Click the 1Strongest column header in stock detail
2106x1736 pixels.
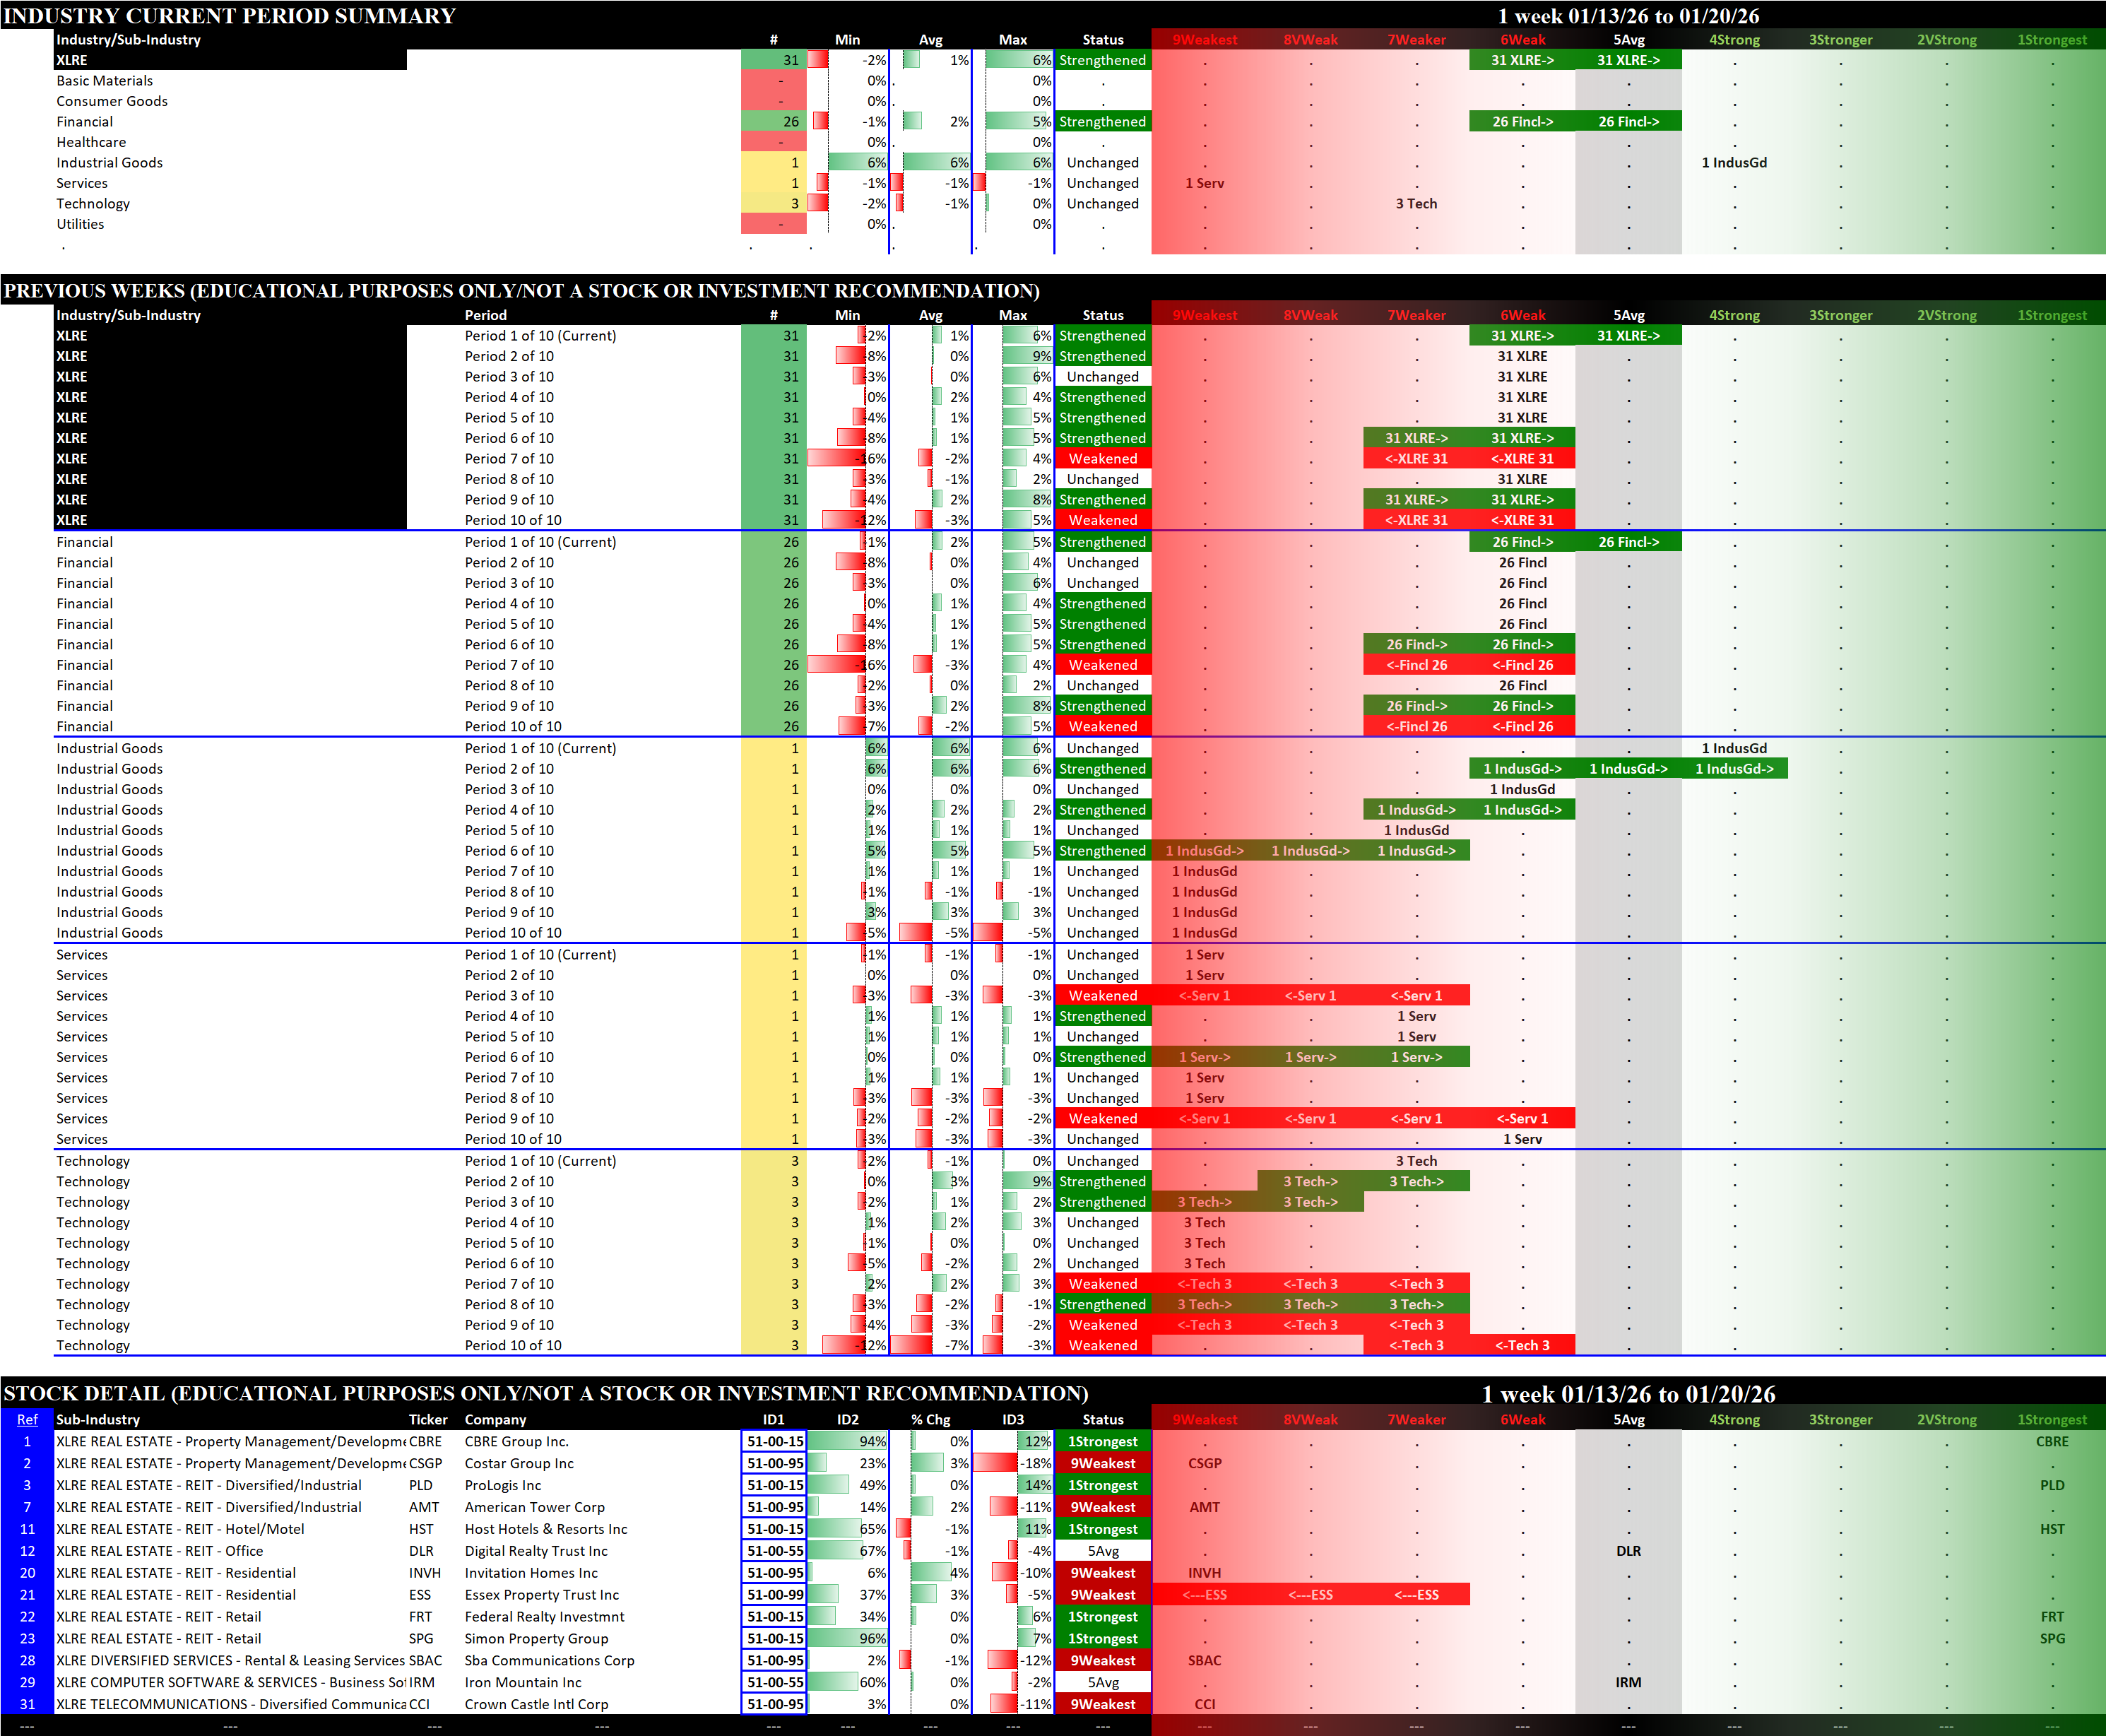(x=2052, y=1419)
